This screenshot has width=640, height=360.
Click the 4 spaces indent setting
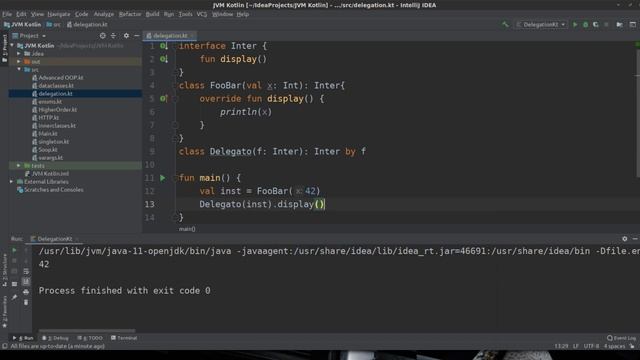[x=614, y=346]
